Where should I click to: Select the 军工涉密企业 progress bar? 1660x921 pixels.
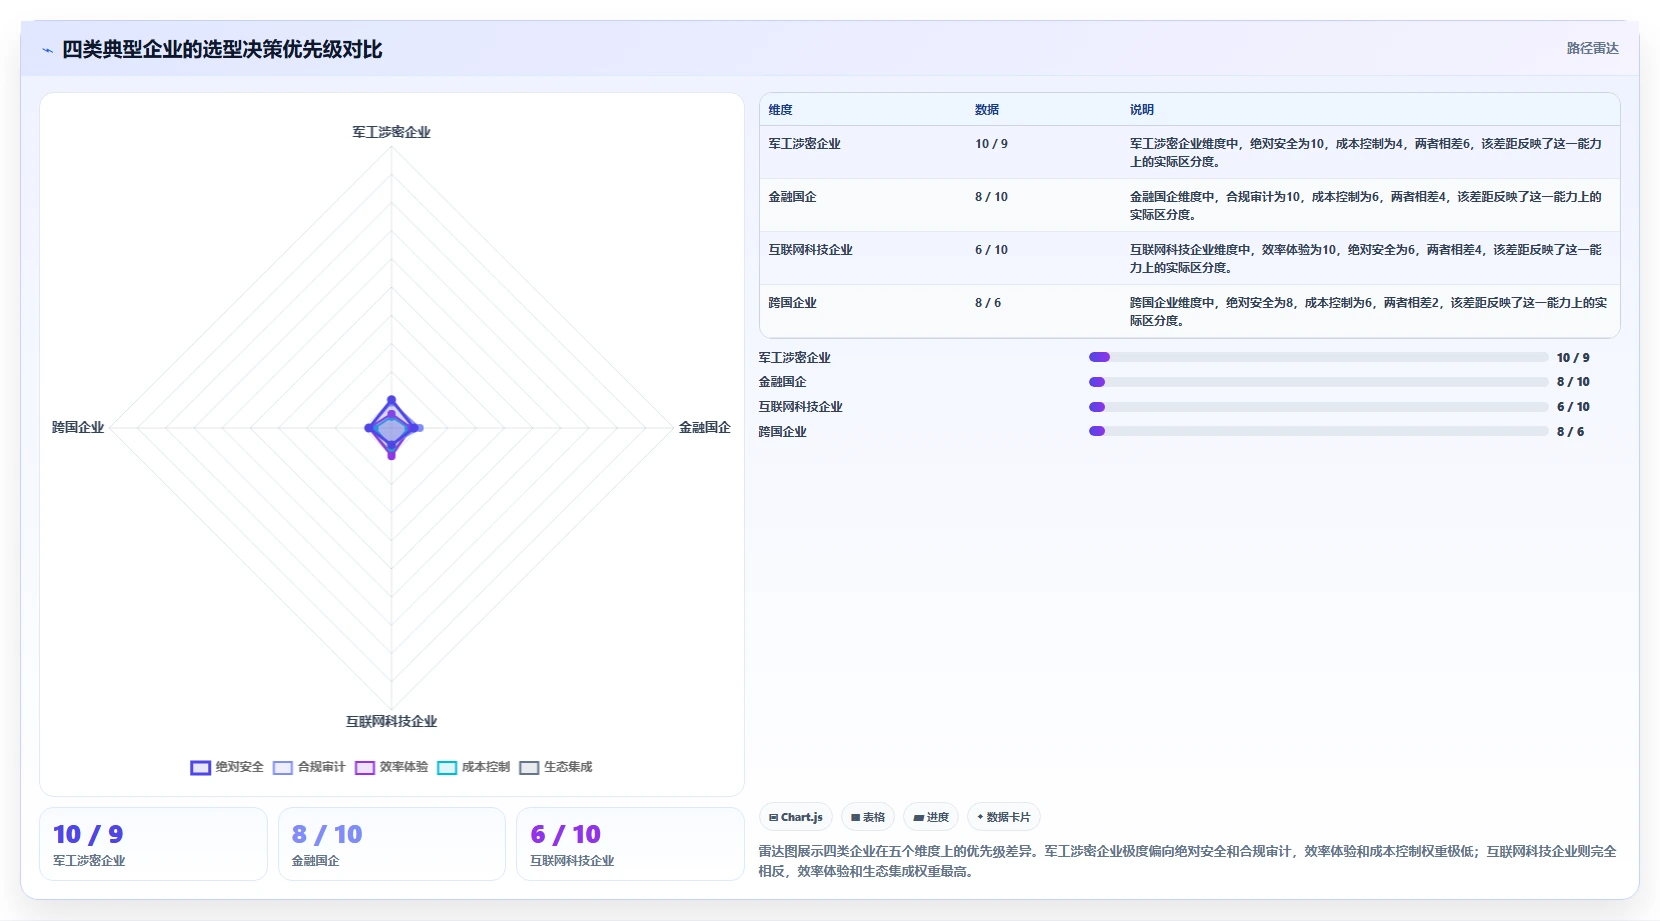coord(1318,357)
